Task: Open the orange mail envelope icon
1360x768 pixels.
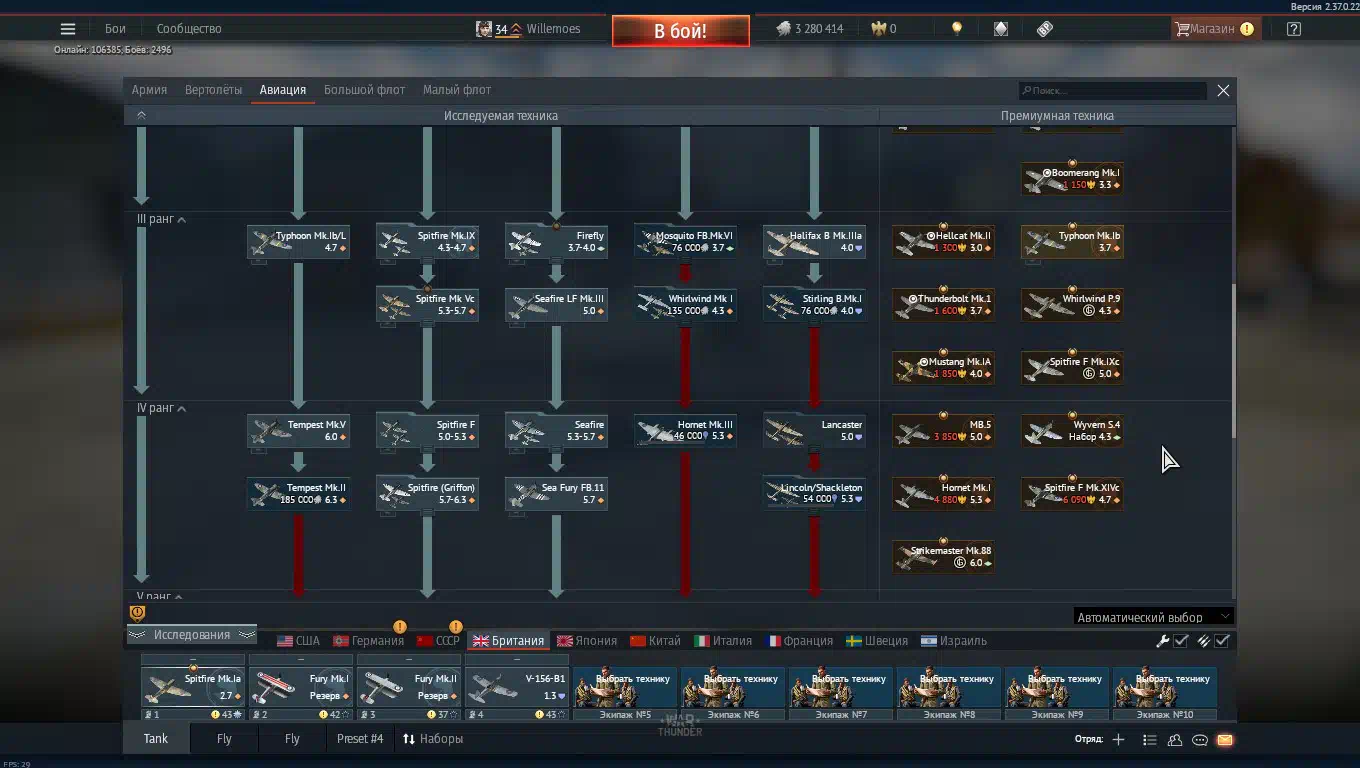Action: point(1225,740)
